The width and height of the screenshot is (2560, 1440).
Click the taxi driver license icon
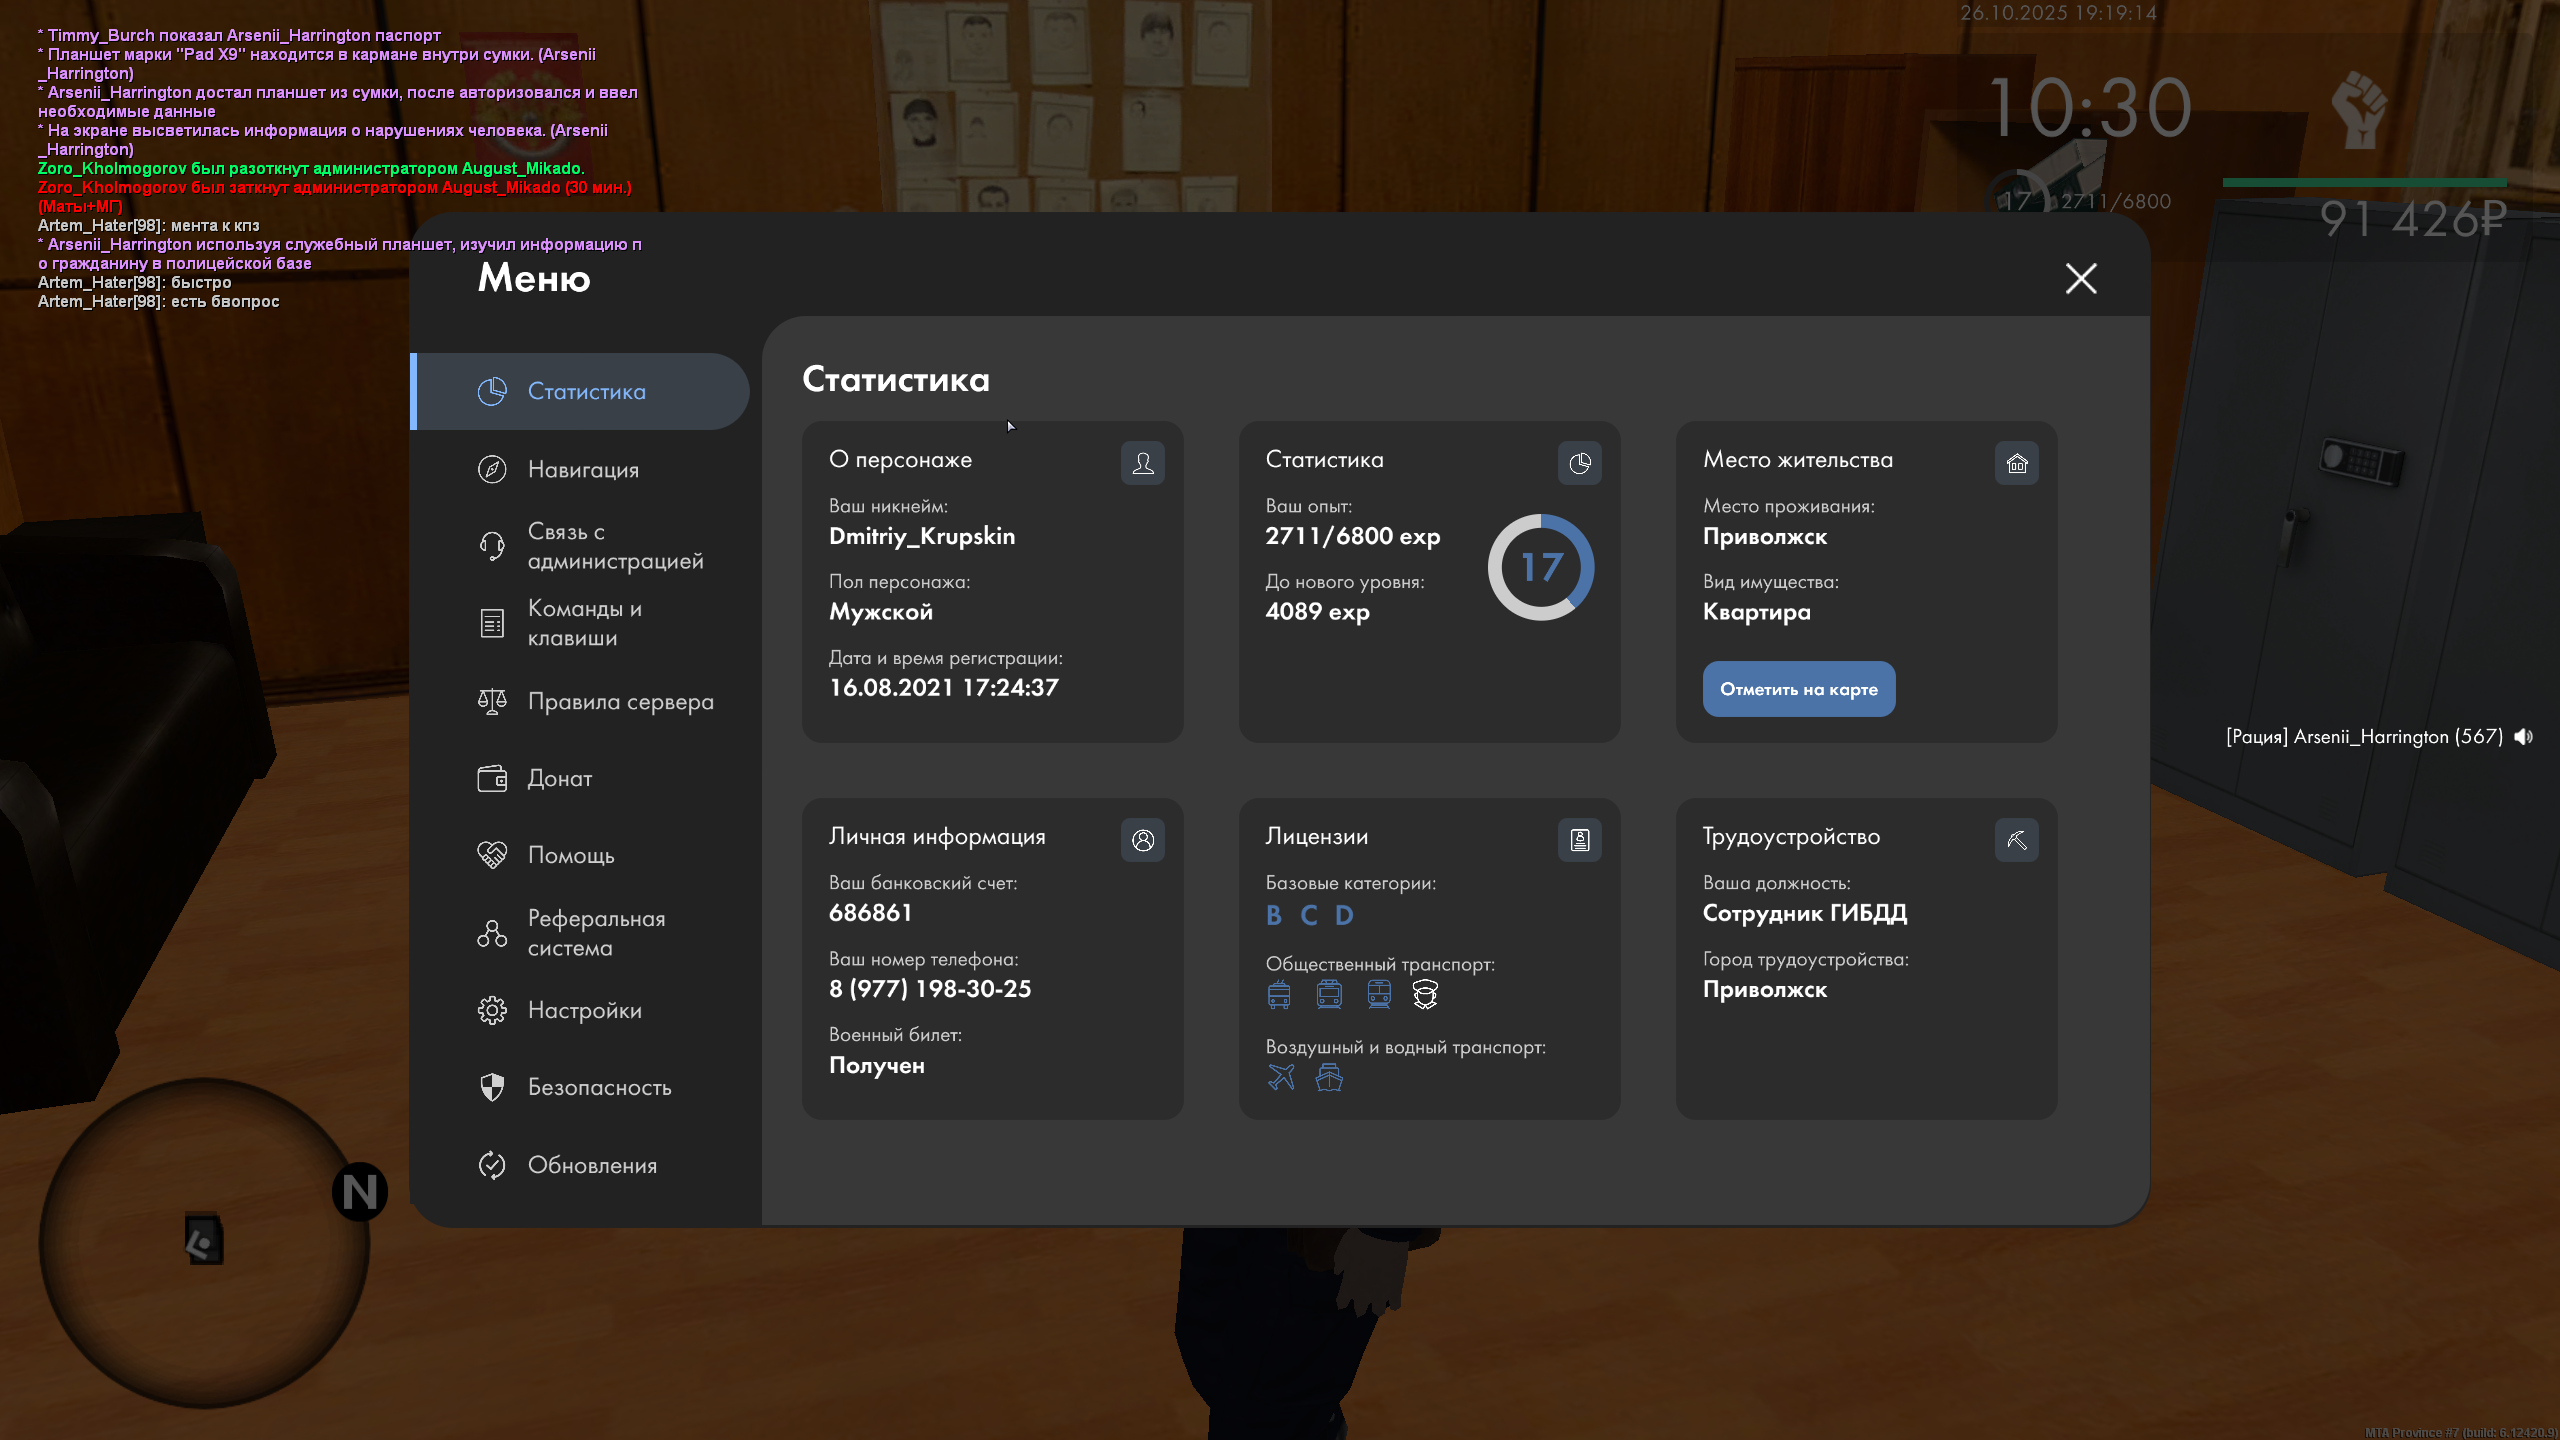1425,994
